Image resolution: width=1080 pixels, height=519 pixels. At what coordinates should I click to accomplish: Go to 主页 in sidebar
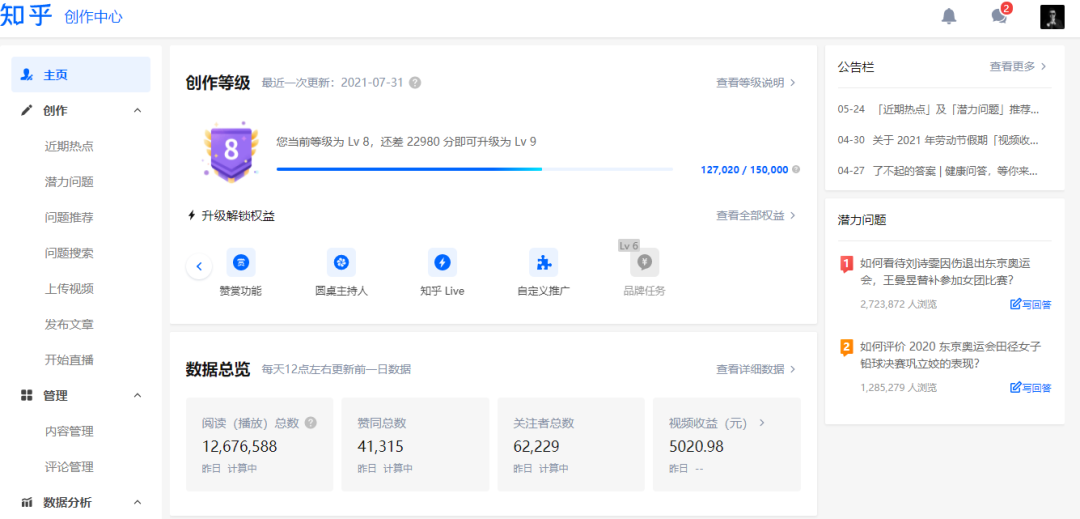point(56,75)
